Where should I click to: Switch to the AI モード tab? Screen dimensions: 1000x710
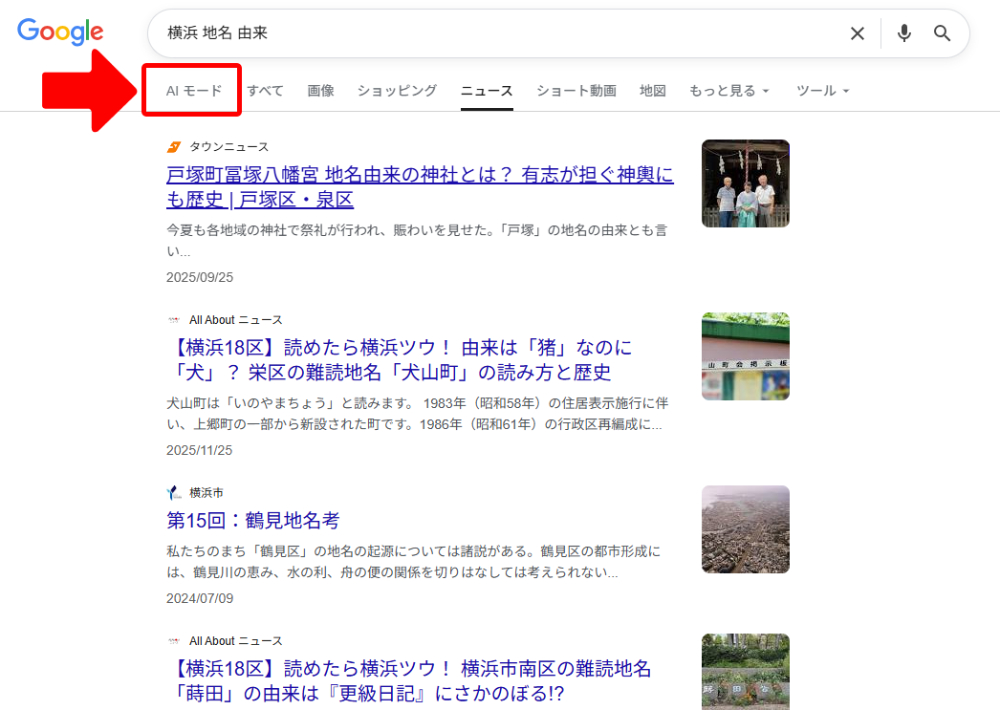click(191, 90)
